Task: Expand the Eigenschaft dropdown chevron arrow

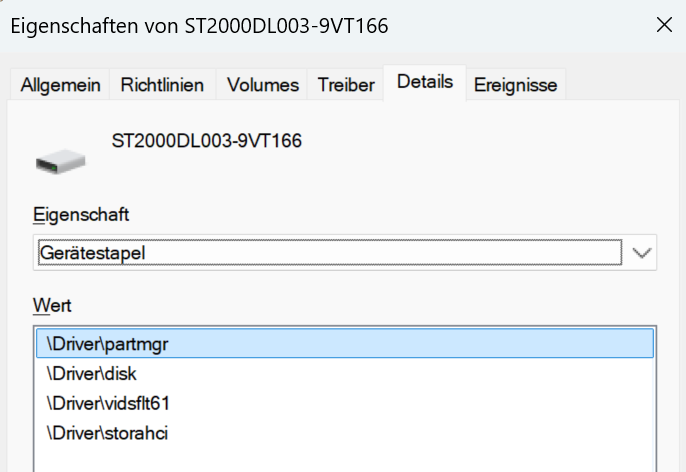Action: [x=641, y=253]
